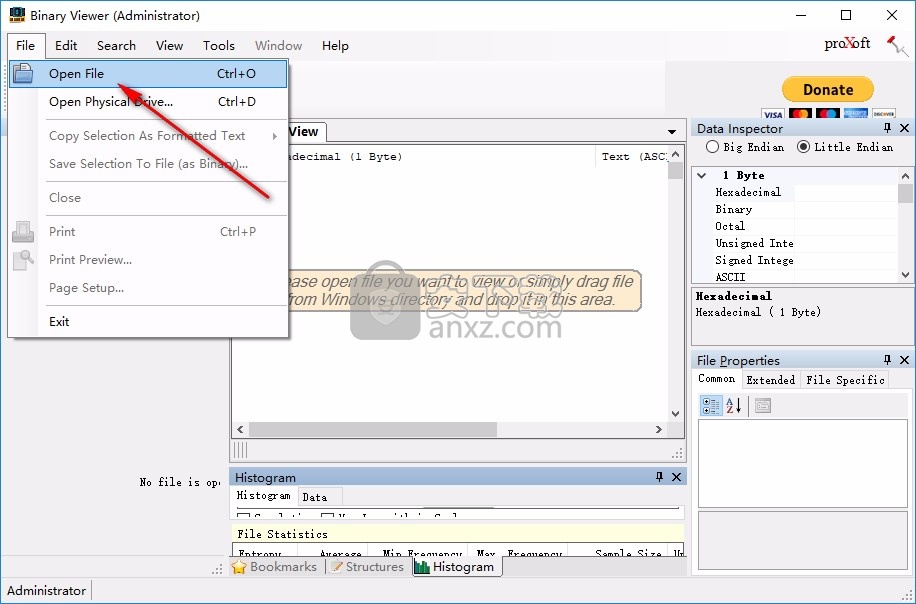Screen dimensions: 916x604
Task: Select the Big Endian radio button
Action: click(712, 147)
